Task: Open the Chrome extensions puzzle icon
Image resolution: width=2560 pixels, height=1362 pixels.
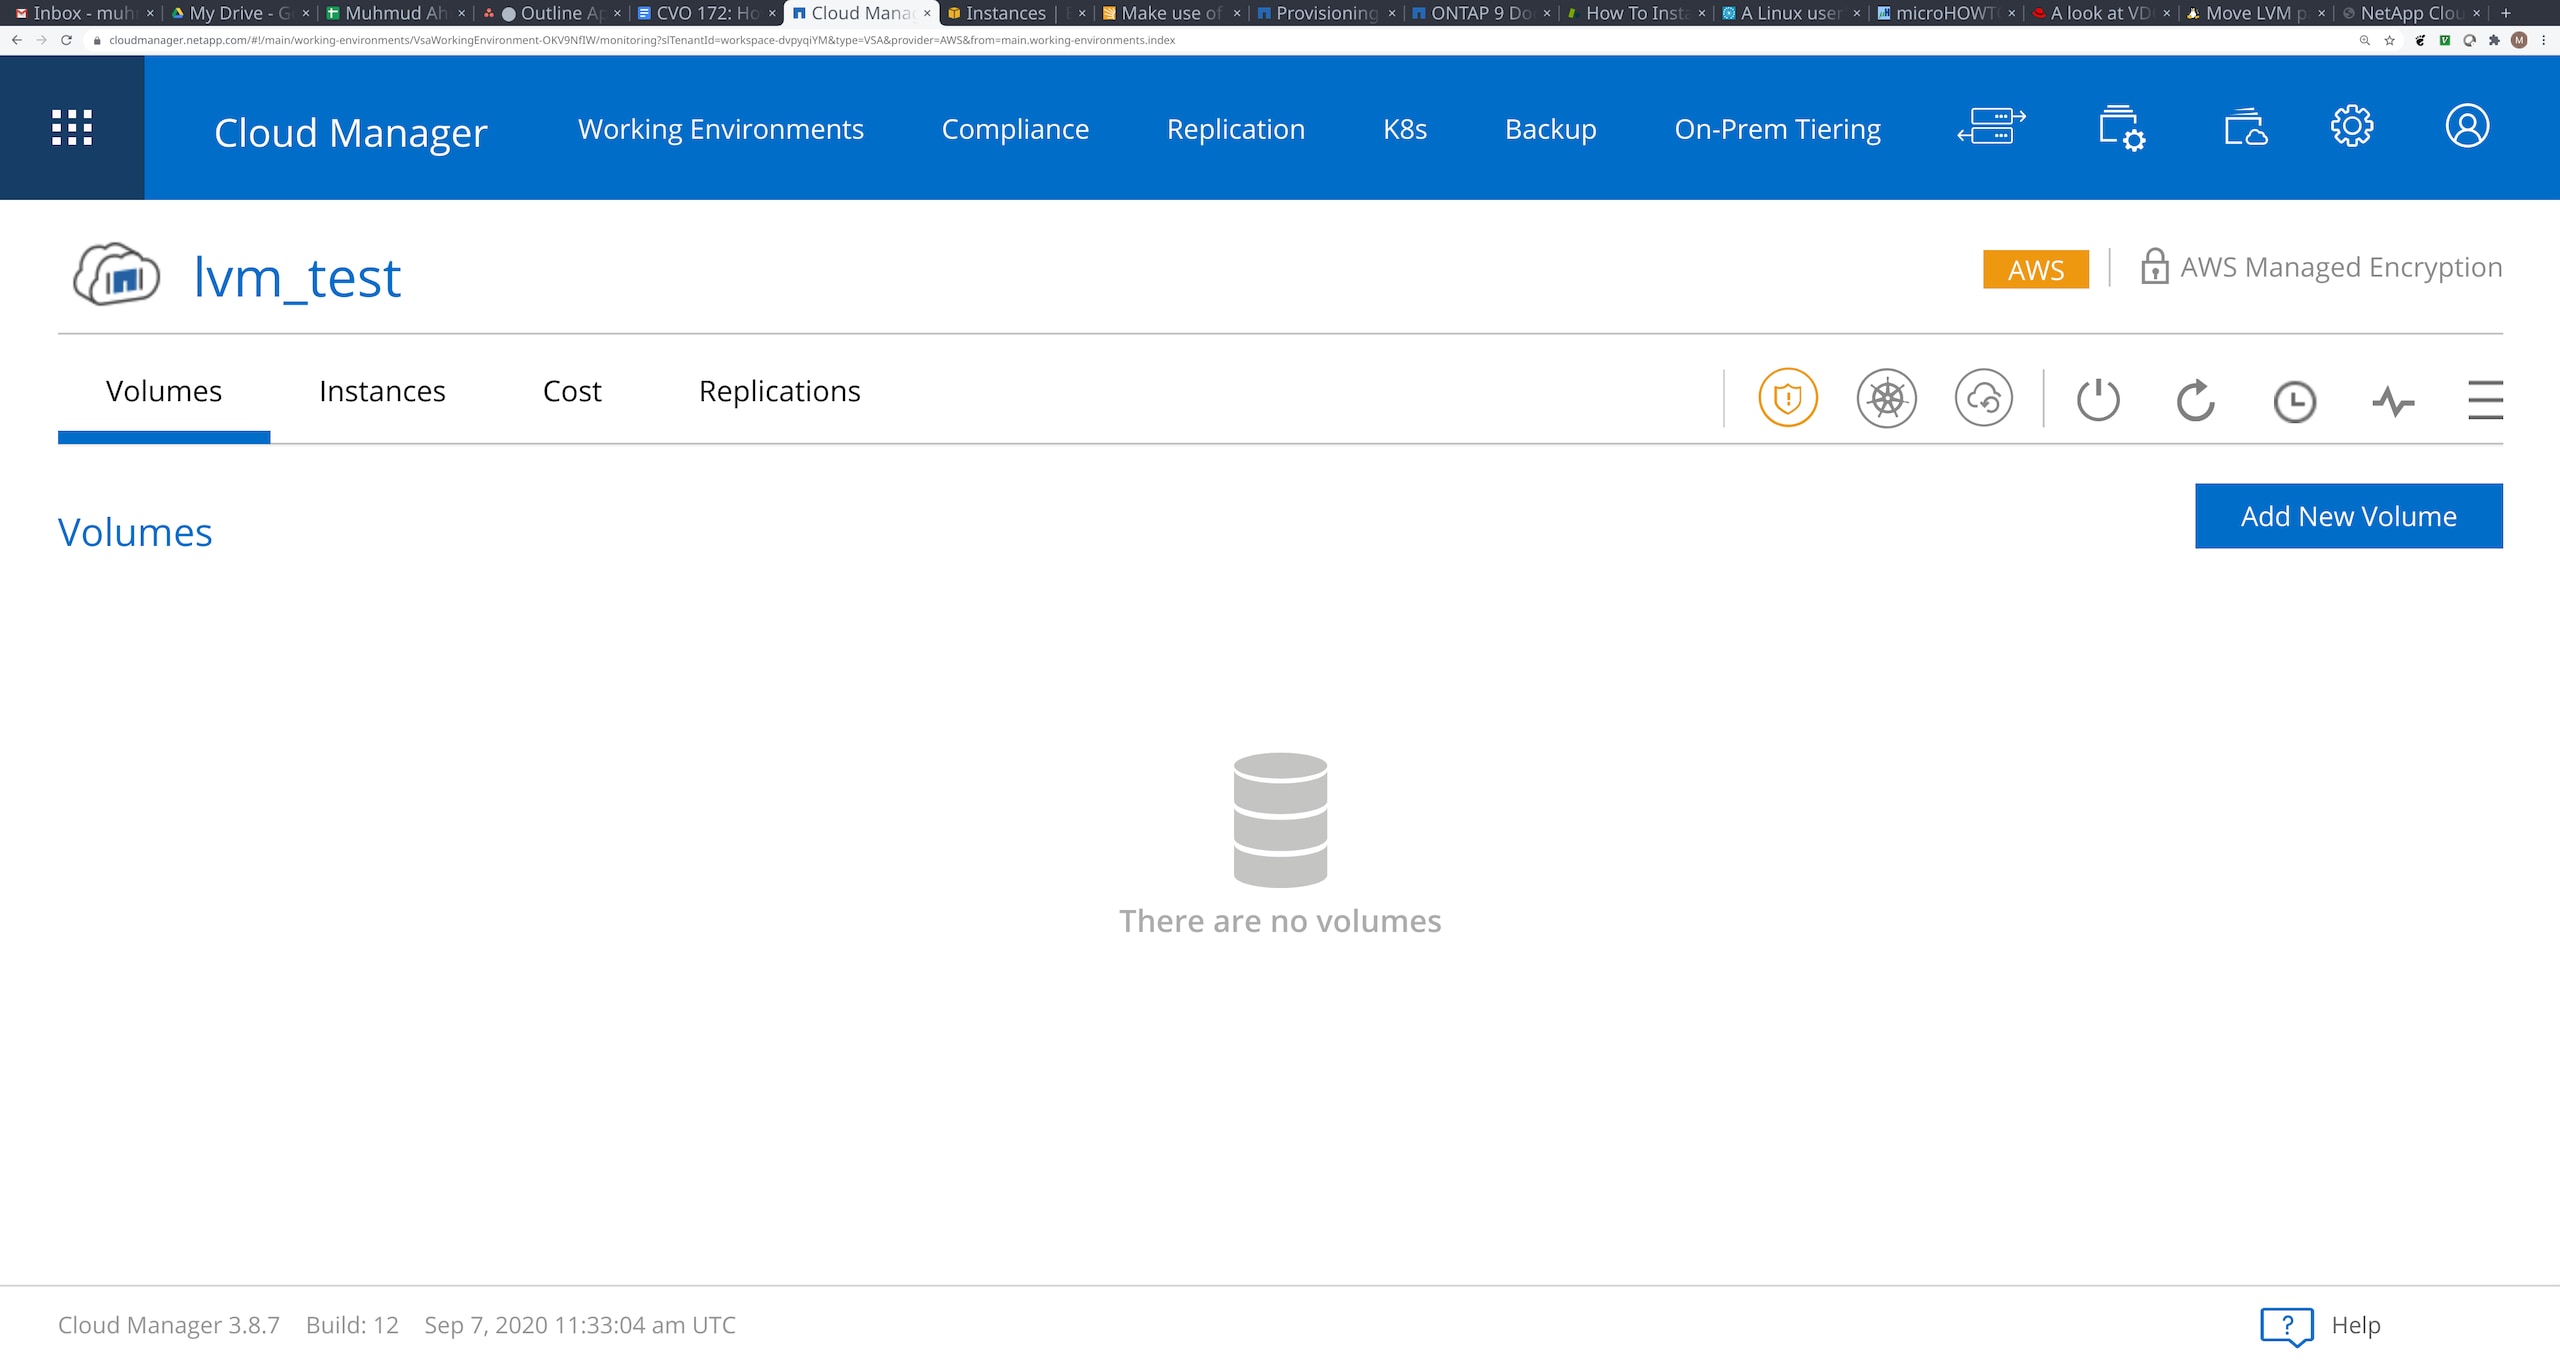Action: point(2495,40)
